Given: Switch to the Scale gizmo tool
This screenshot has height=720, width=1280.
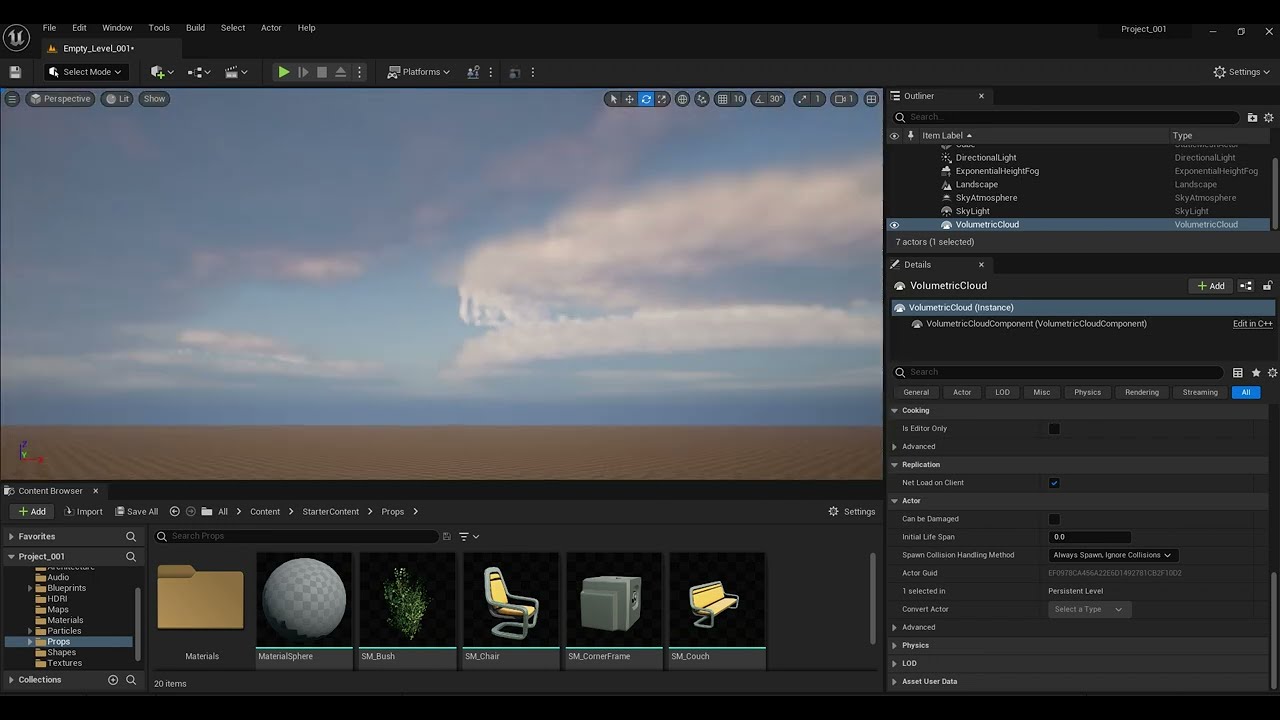Looking at the screenshot, I should pos(663,99).
